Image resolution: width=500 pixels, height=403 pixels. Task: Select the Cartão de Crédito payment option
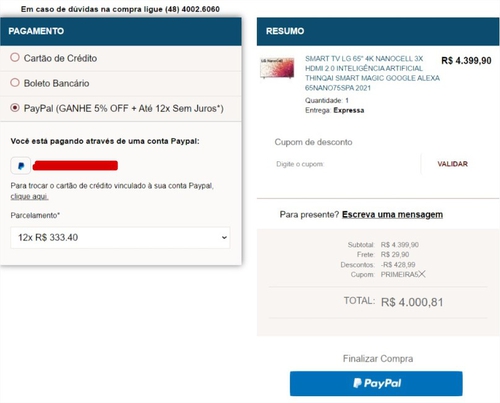15,58
